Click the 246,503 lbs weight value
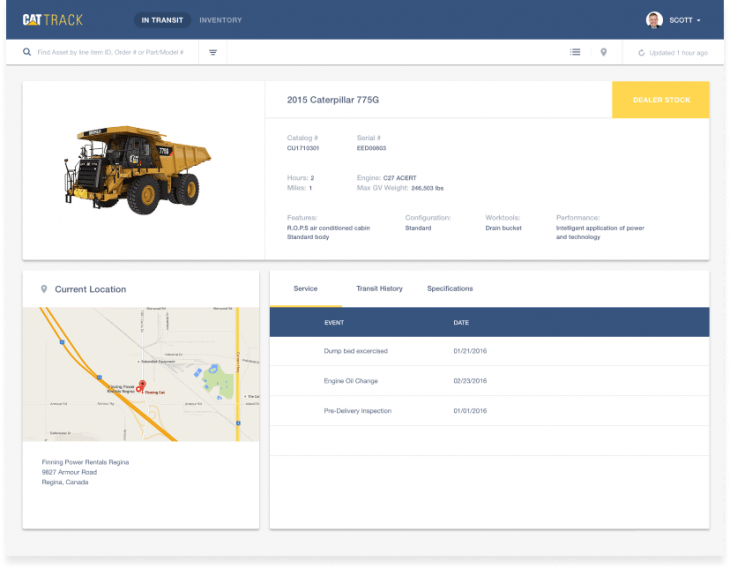This screenshot has height=569, width=730. pos(427,188)
